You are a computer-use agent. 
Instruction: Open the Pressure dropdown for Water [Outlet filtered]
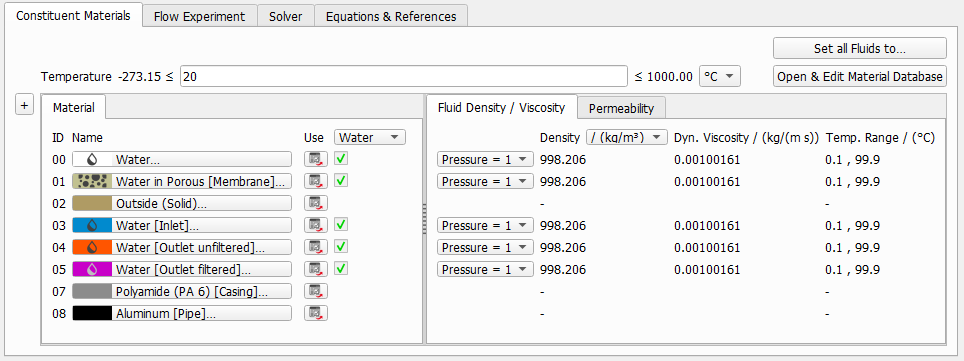coord(484,269)
